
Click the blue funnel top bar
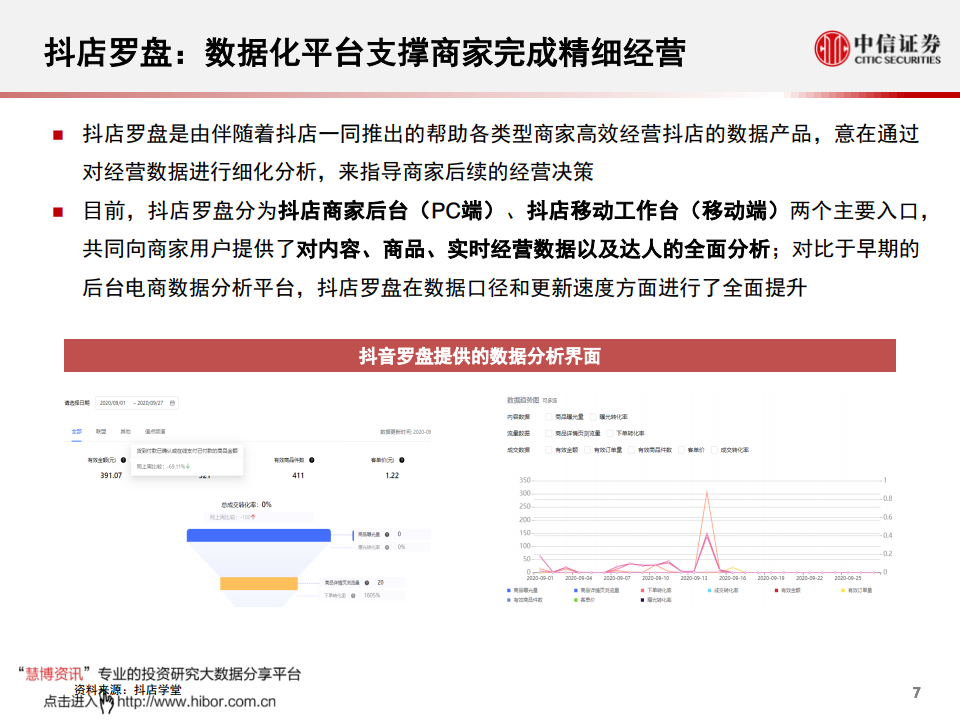pyautogui.click(x=258, y=536)
